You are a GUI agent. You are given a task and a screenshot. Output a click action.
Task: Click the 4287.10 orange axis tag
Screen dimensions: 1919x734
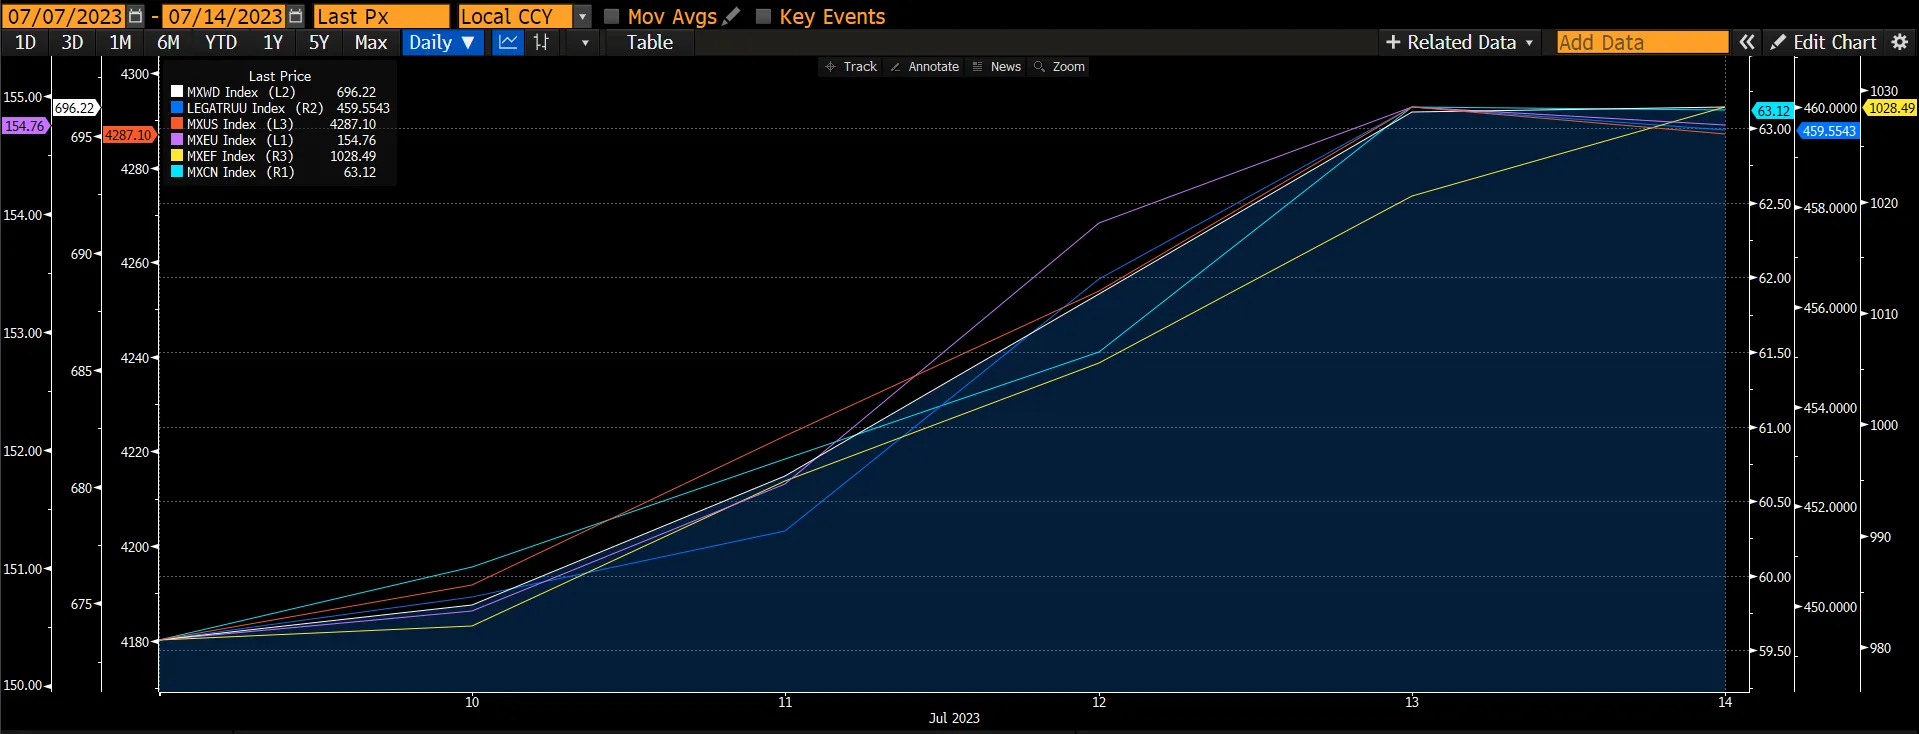pos(128,135)
